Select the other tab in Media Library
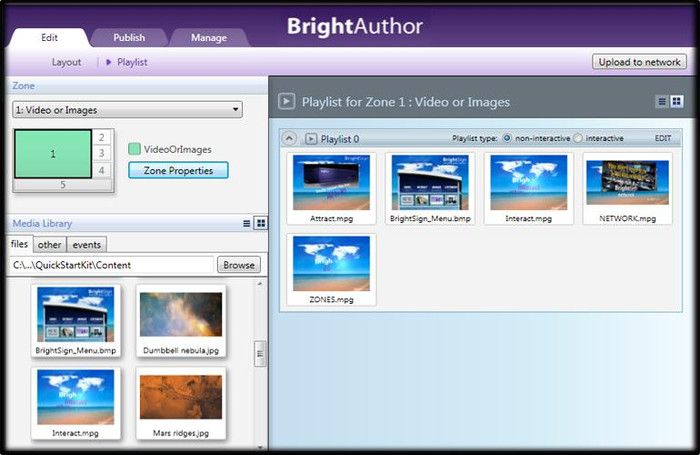Viewport: 700px width, 455px height. click(50, 245)
